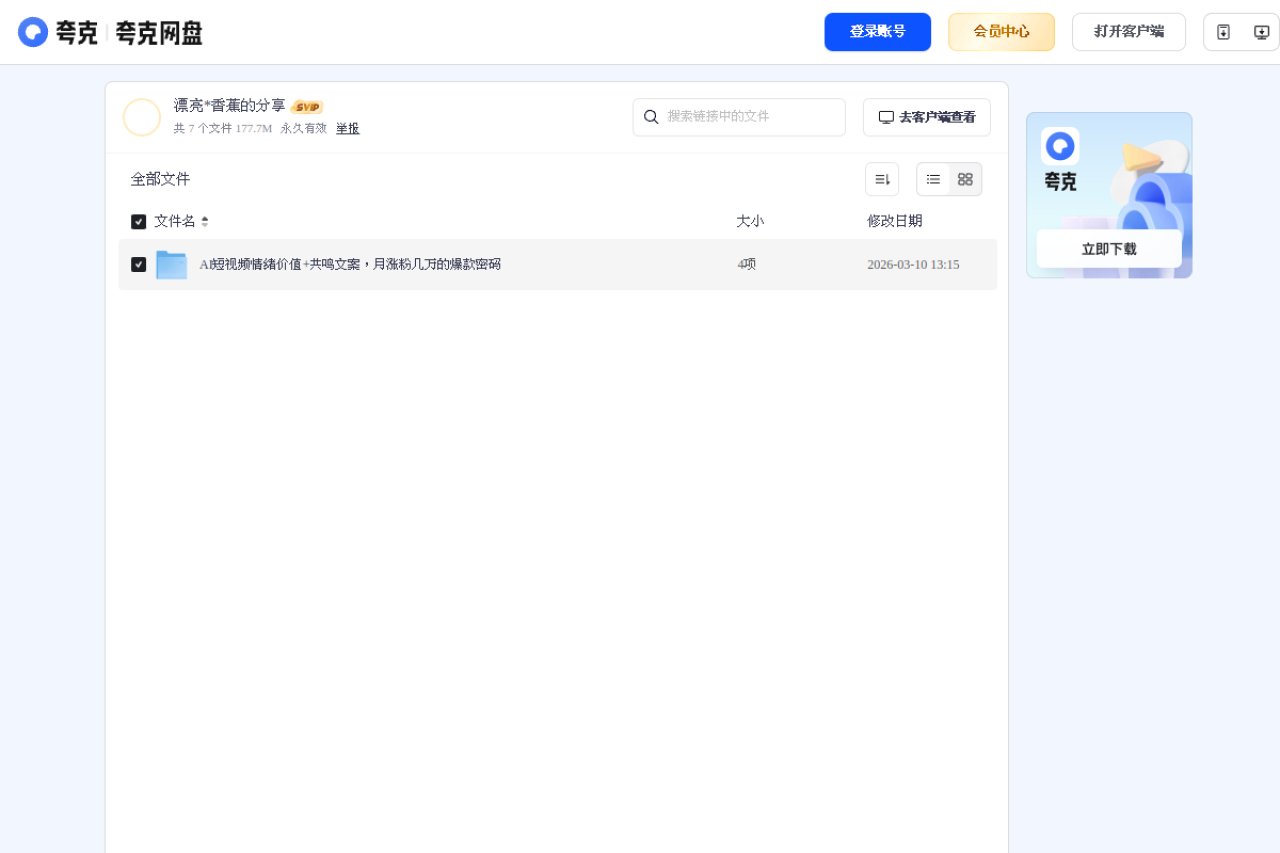Click the 去客户端查看 button
This screenshot has height=853, width=1280.
tap(926, 117)
